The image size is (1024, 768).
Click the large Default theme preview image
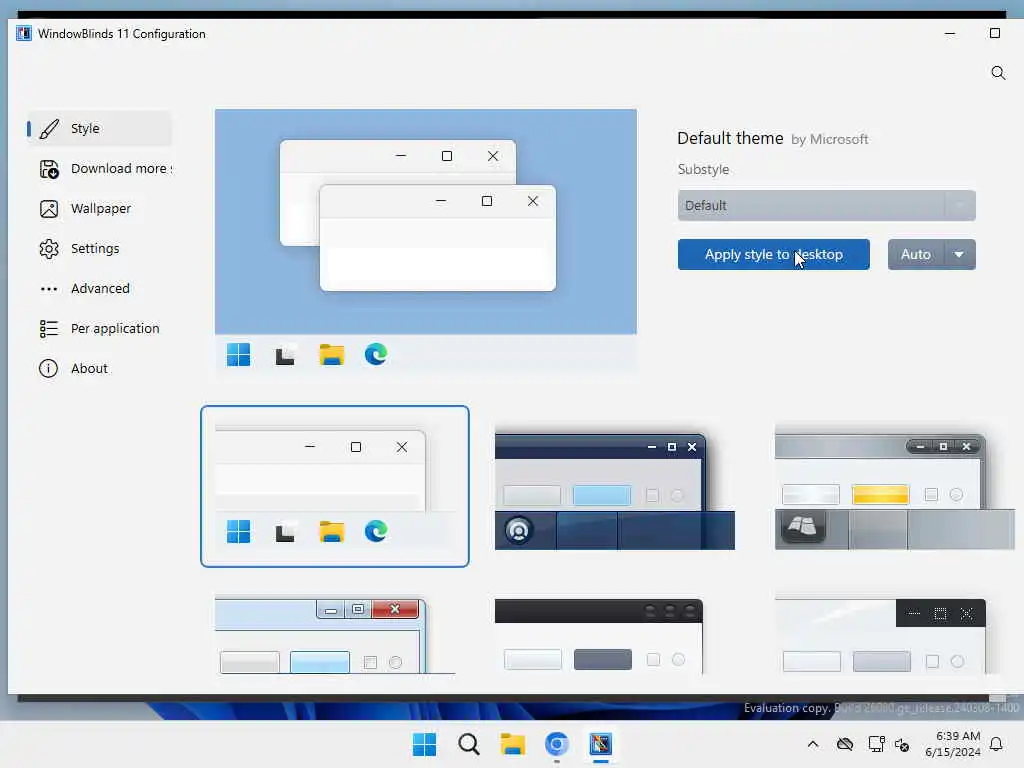(426, 242)
